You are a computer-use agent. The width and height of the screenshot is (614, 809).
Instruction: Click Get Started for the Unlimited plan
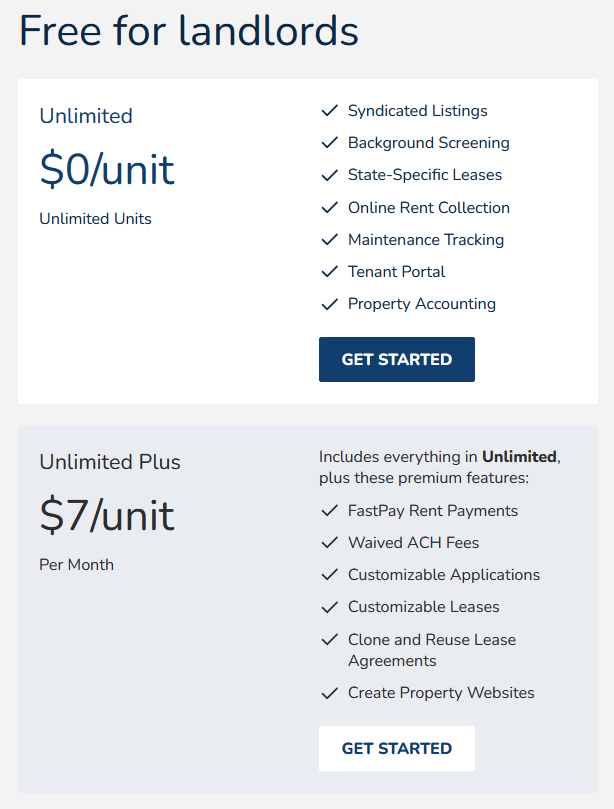(x=397, y=360)
